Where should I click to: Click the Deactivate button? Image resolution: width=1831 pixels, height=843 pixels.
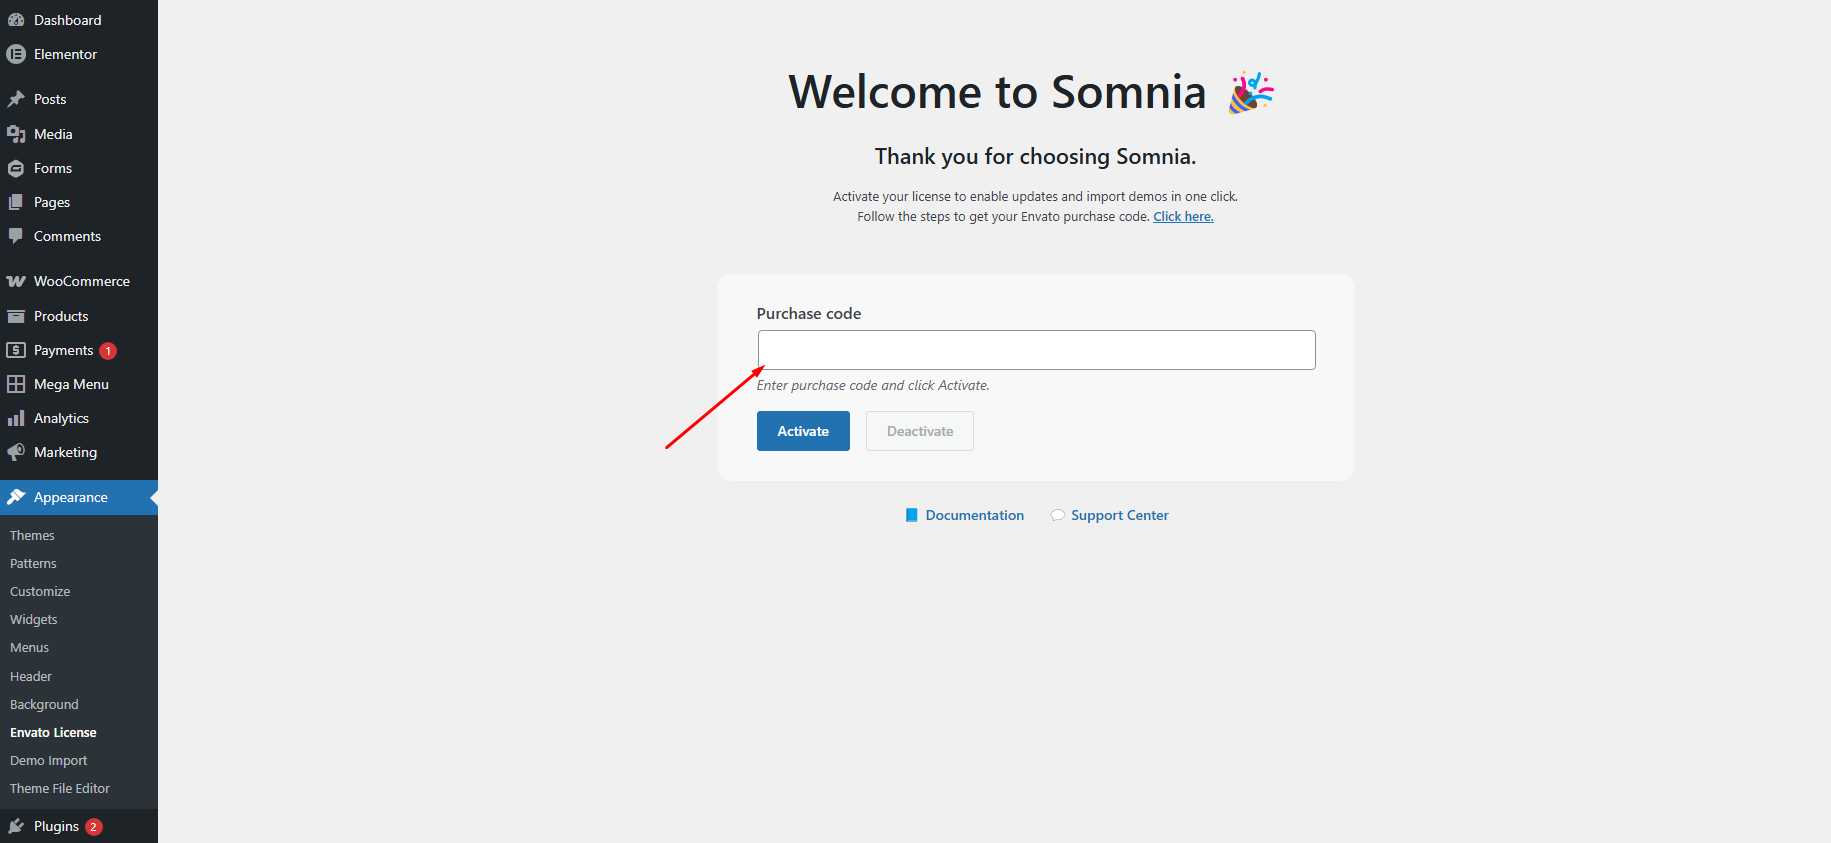919,431
